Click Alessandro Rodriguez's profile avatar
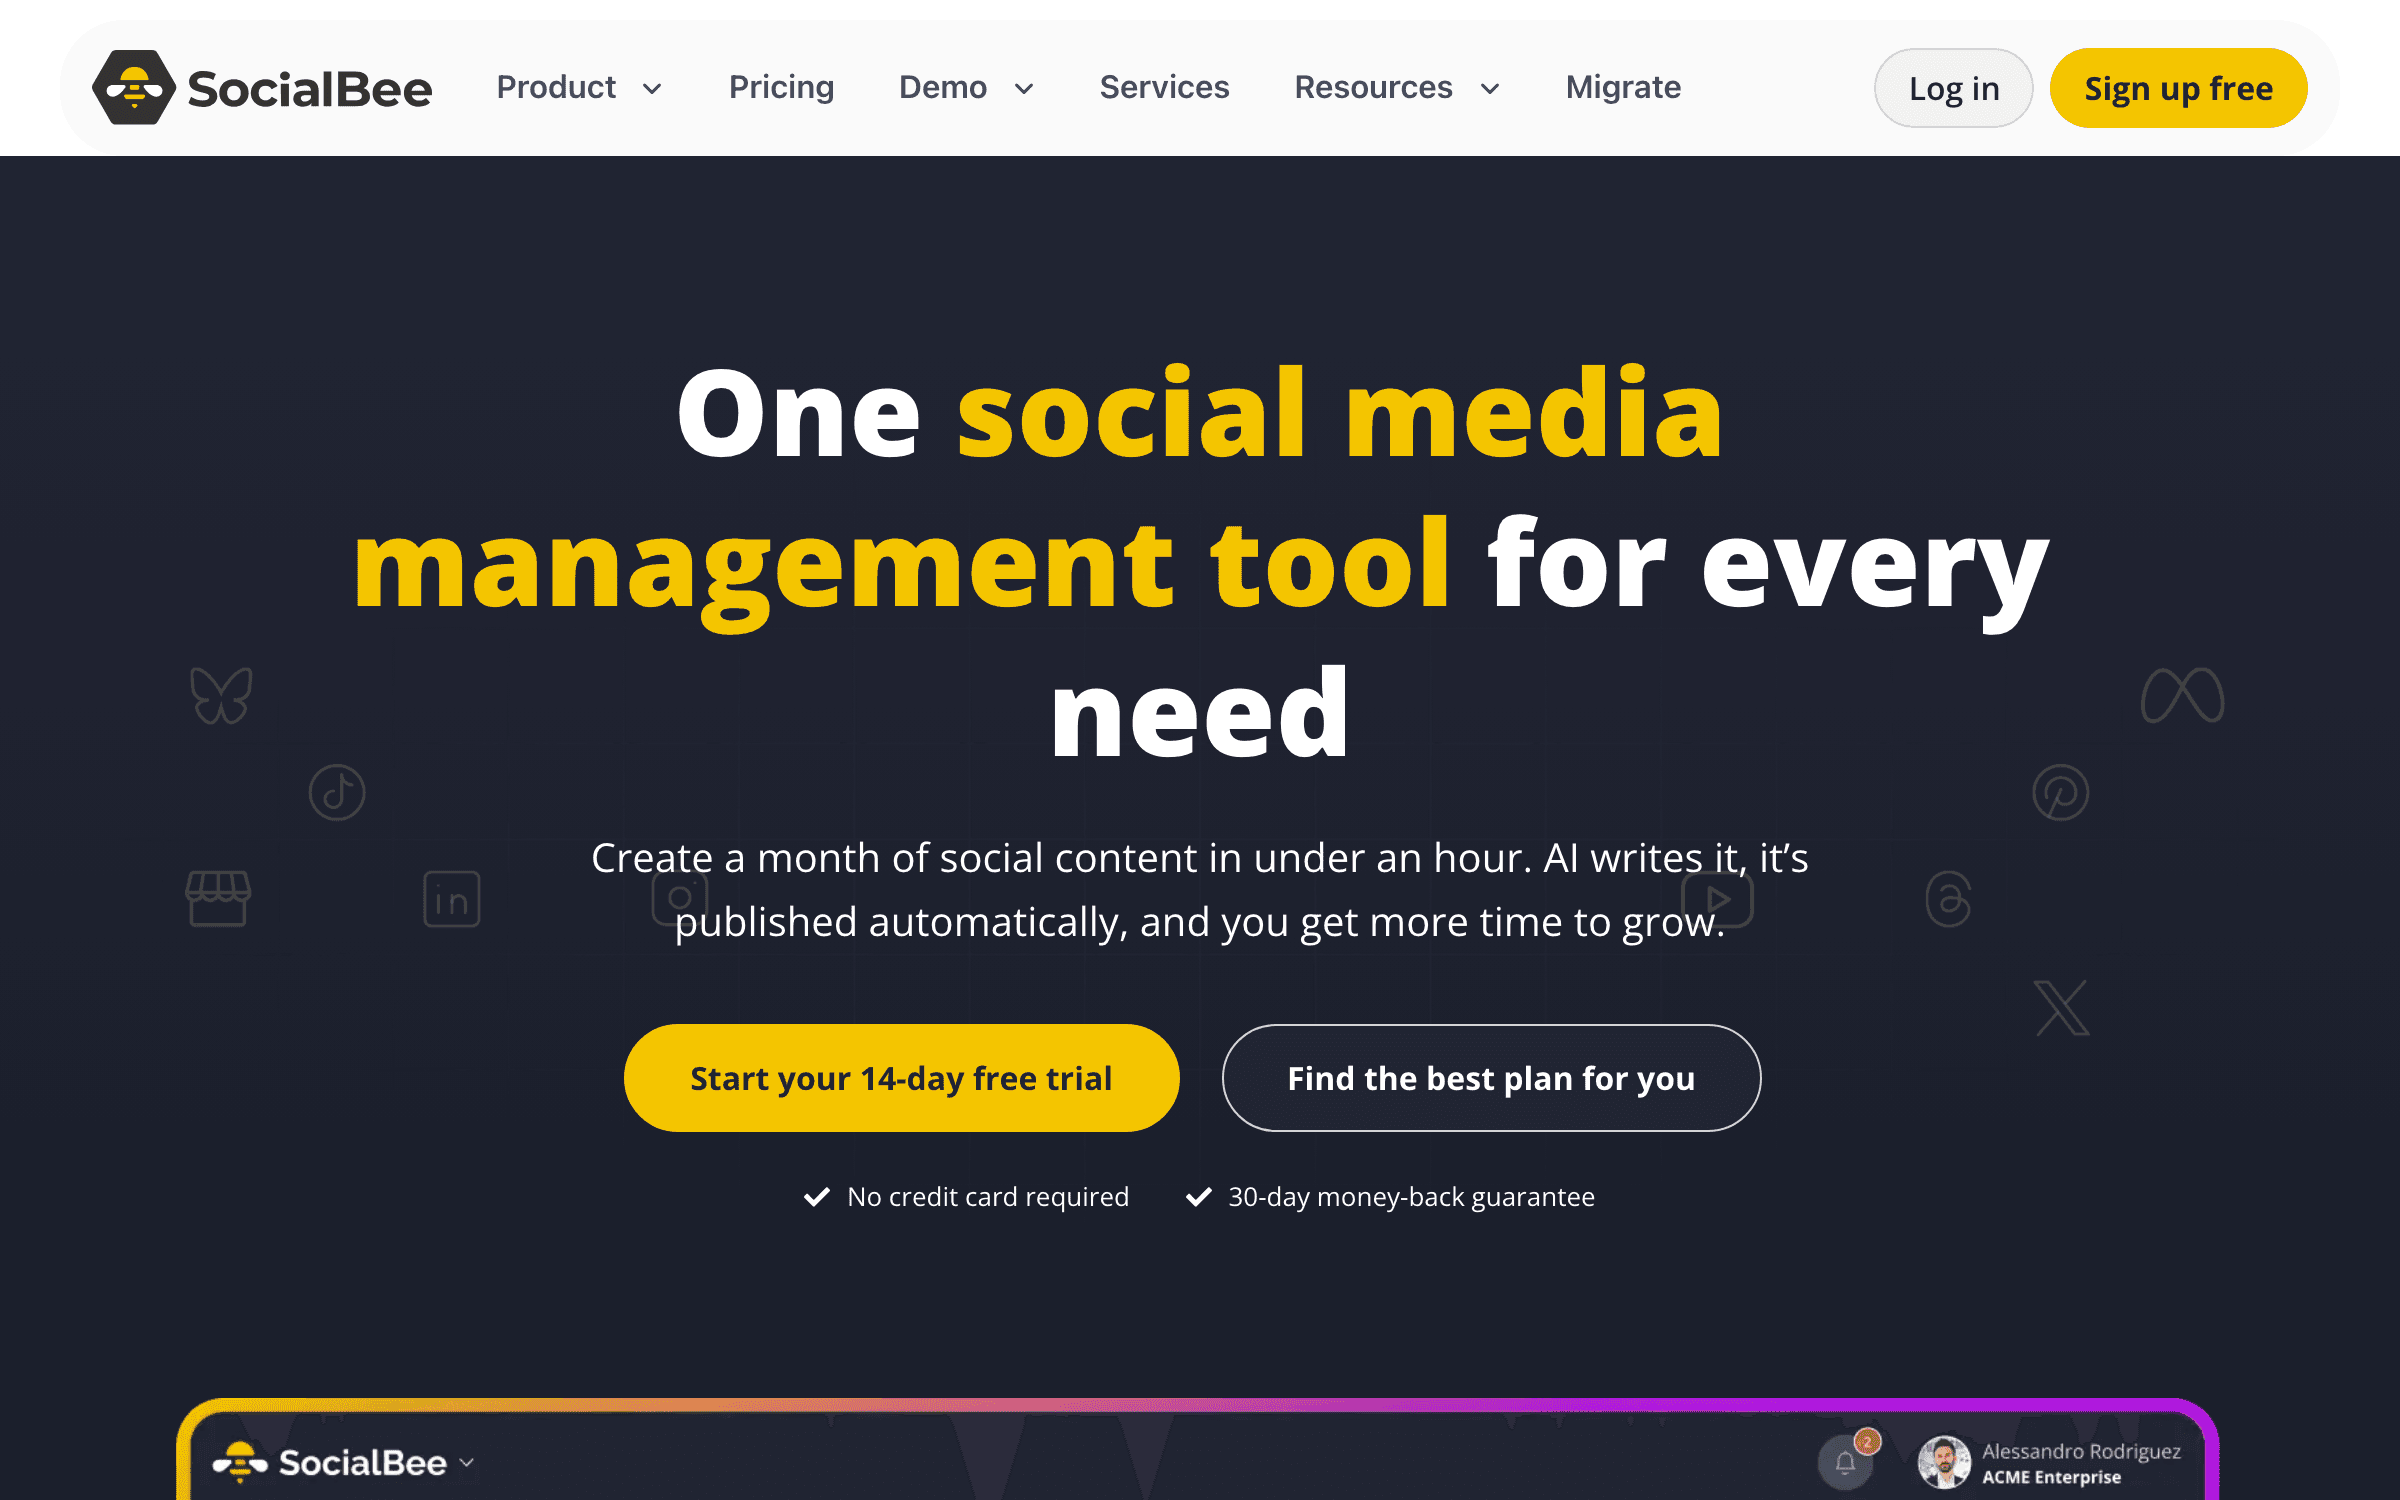 tap(1944, 1463)
